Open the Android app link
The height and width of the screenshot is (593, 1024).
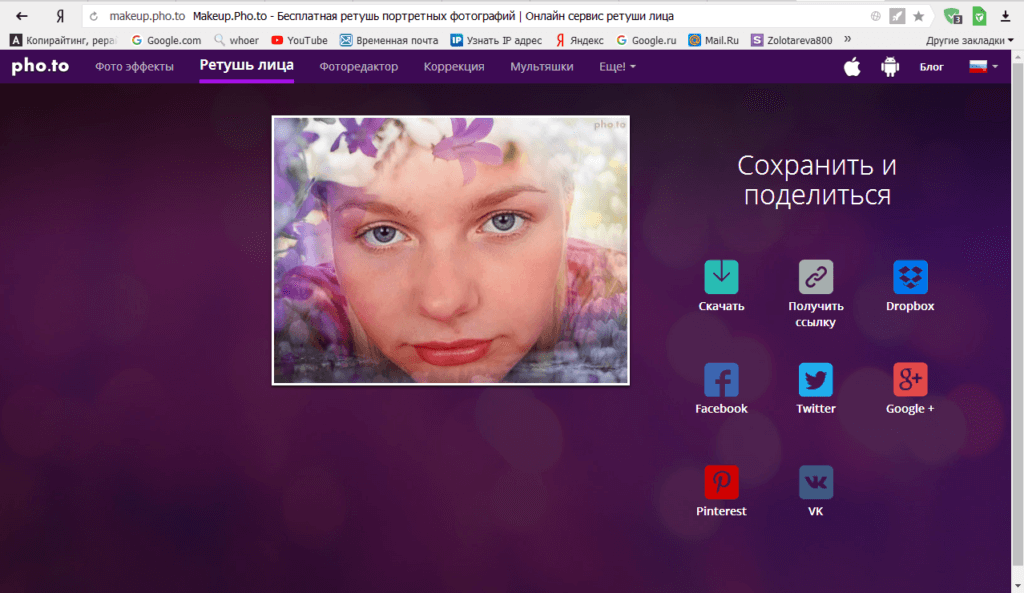890,67
